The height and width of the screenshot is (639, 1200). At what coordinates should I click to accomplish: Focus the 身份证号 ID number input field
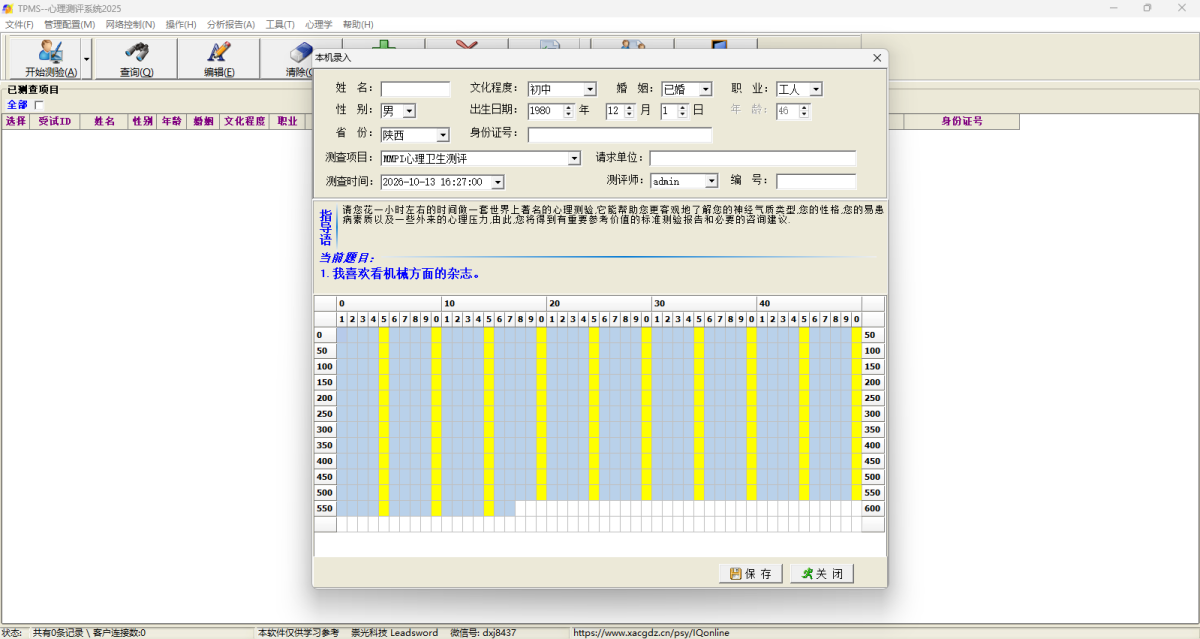tap(620, 135)
